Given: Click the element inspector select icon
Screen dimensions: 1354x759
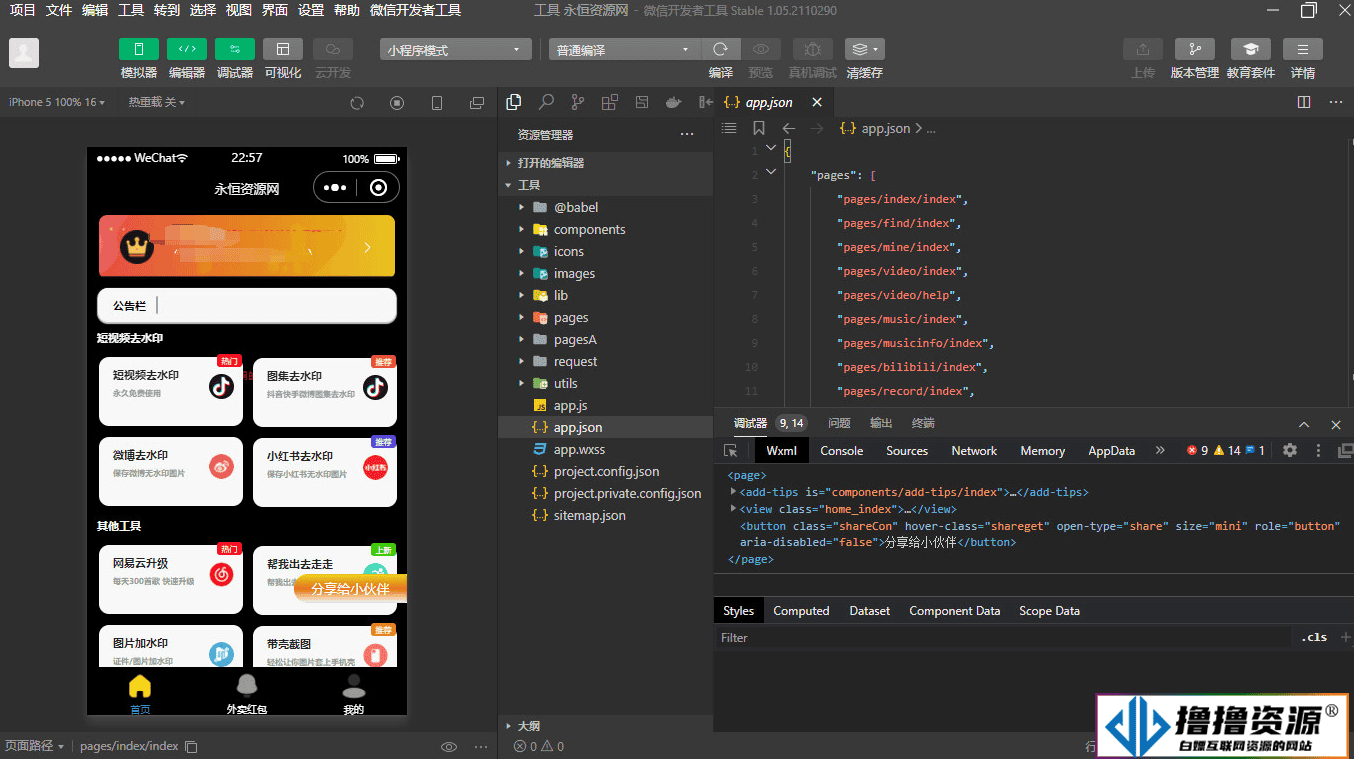Looking at the screenshot, I should [731, 451].
